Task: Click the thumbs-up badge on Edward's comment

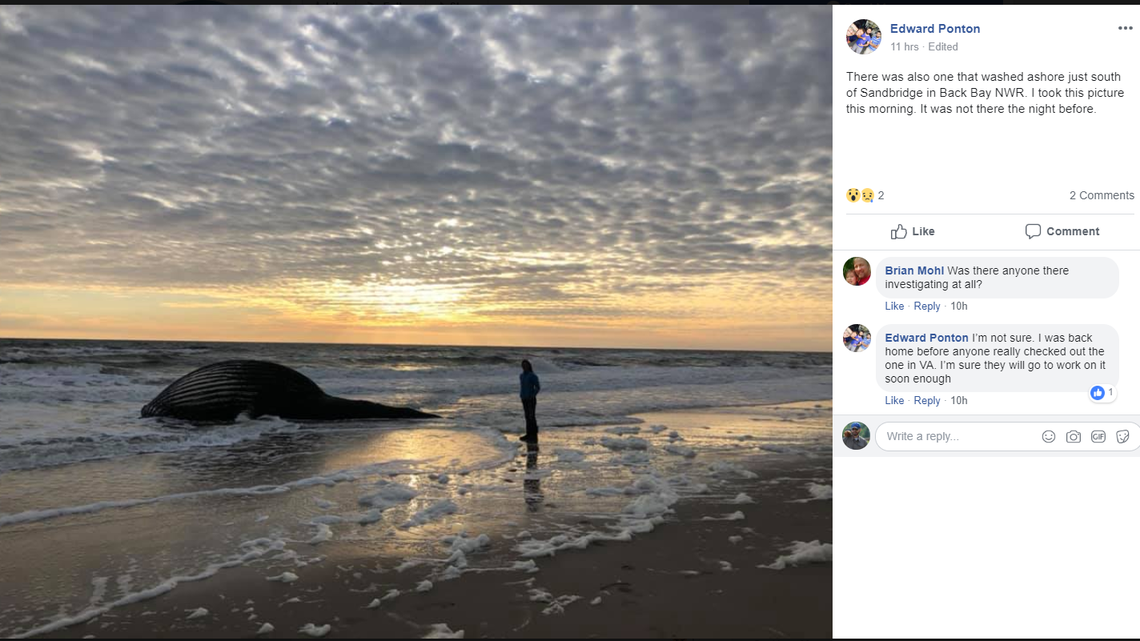Action: coord(1098,392)
